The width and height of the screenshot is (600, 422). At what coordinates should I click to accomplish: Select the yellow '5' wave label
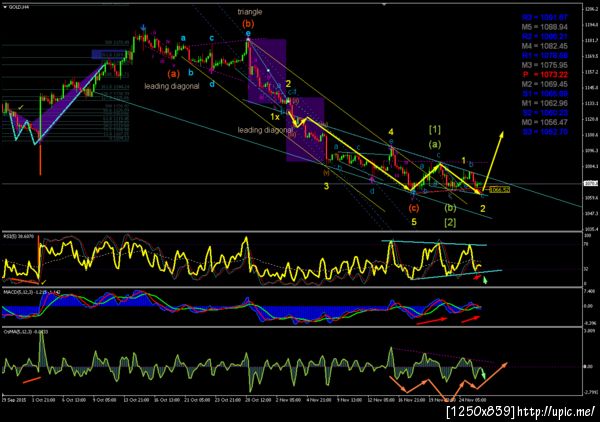tap(414, 222)
